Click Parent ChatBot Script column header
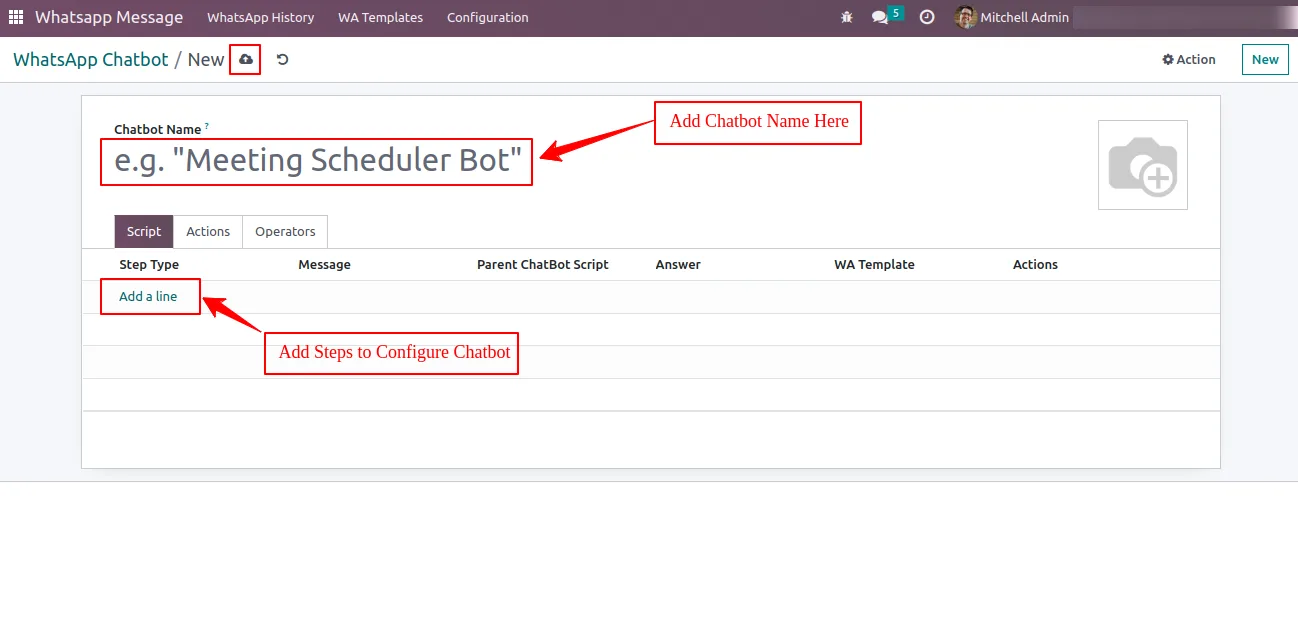Viewport: 1298px width, 632px height. click(x=543, y=265)
